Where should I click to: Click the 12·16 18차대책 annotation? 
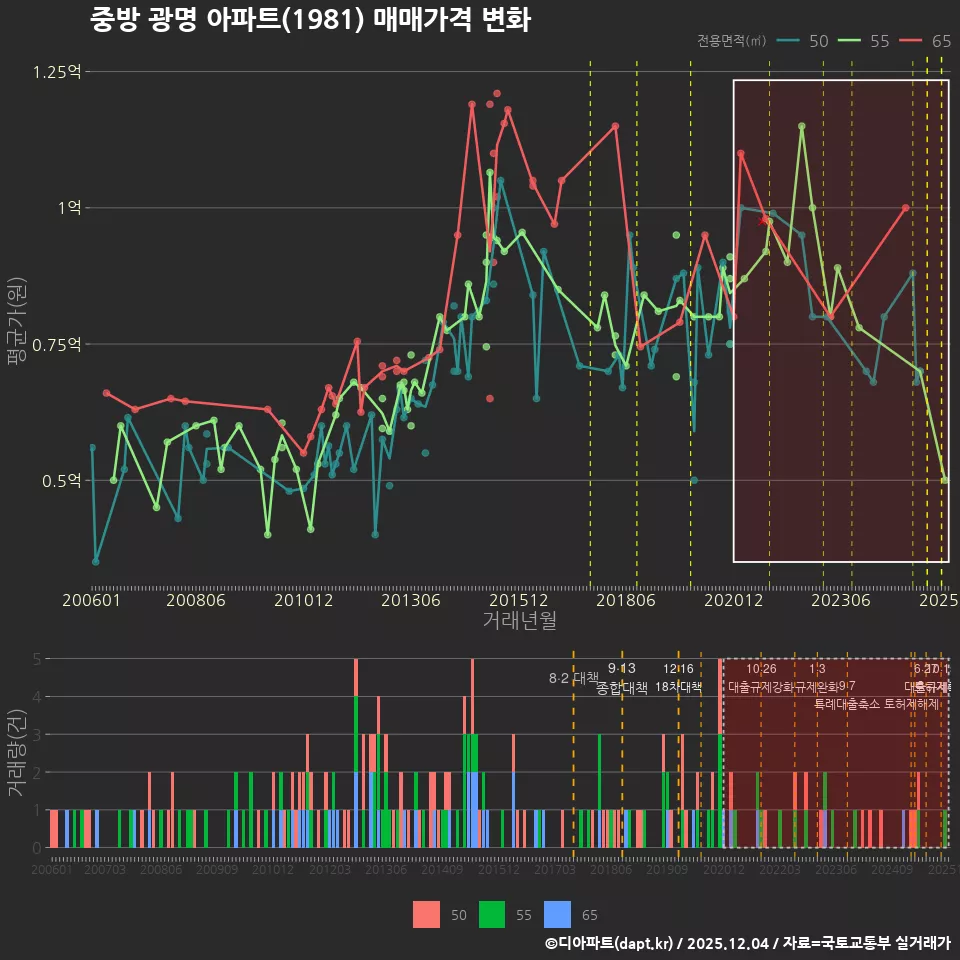click(x=678, y=678)
